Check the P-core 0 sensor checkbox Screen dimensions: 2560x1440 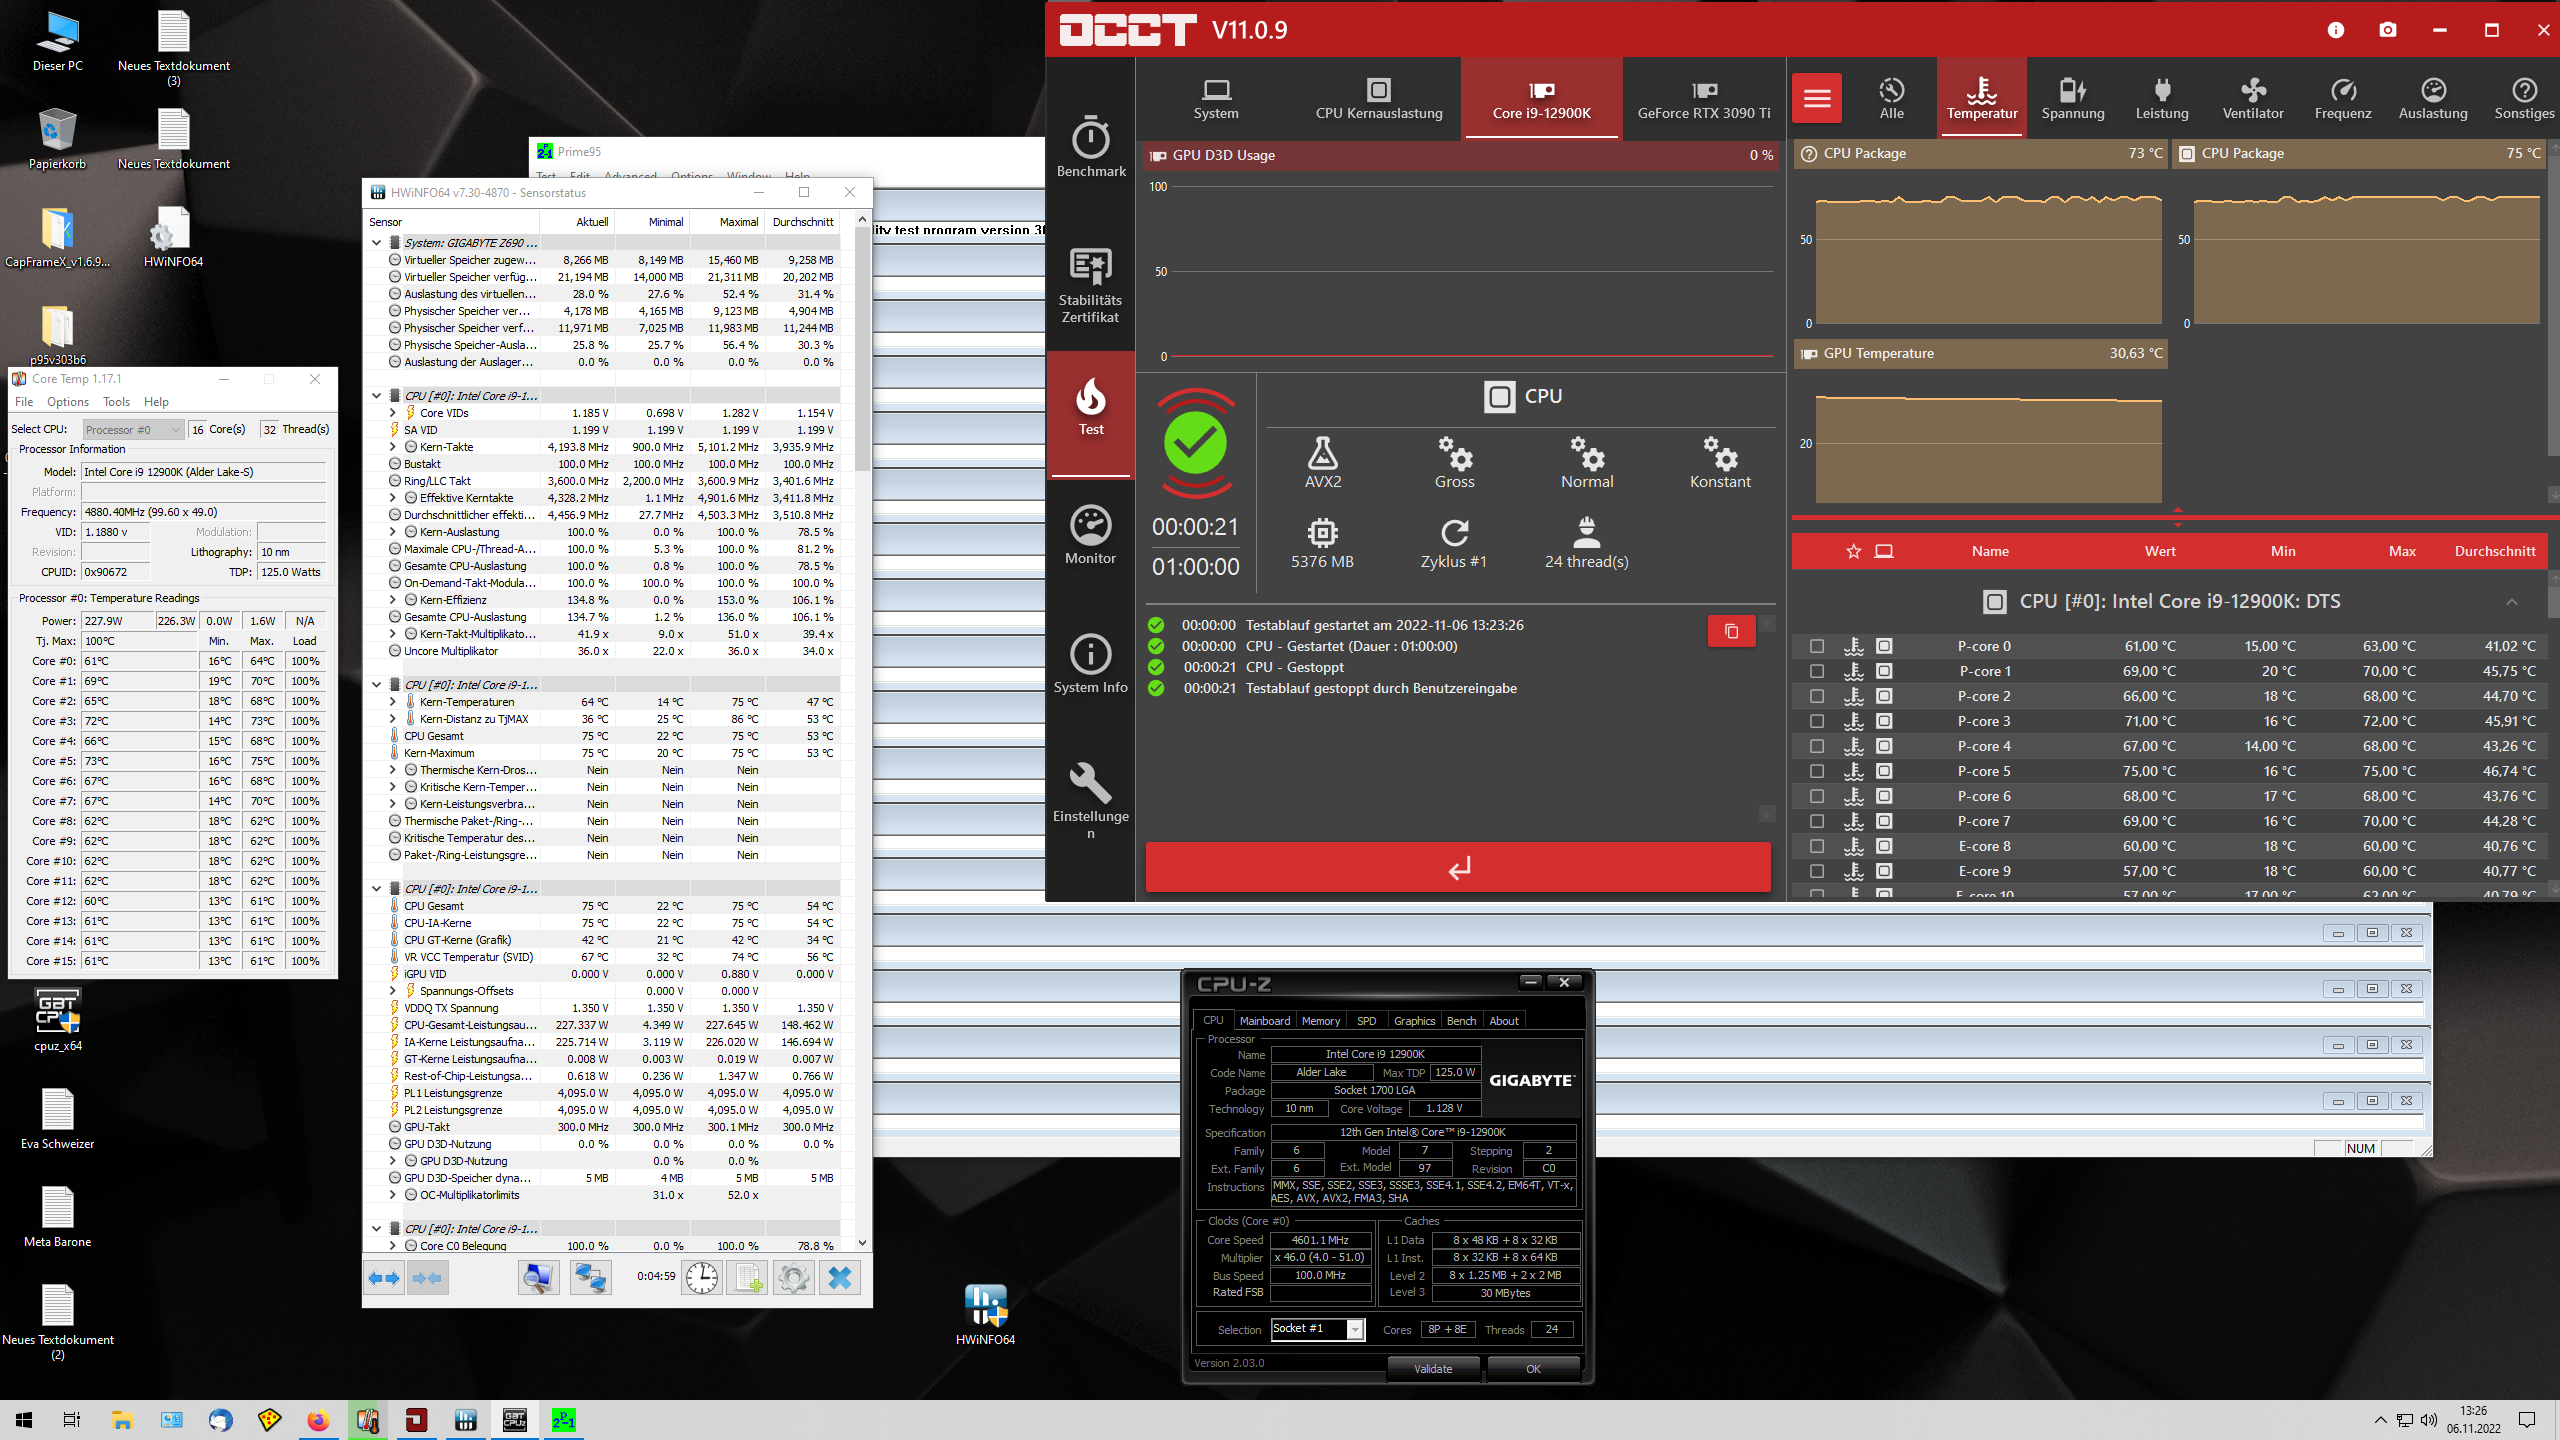point(1816,646)
